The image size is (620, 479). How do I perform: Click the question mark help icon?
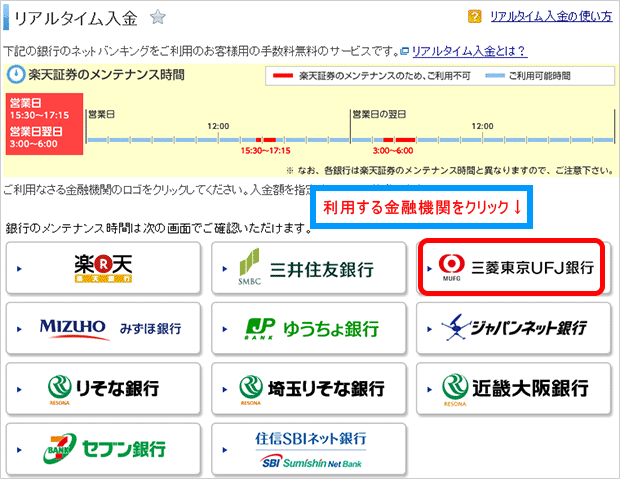tap(474, 17)
